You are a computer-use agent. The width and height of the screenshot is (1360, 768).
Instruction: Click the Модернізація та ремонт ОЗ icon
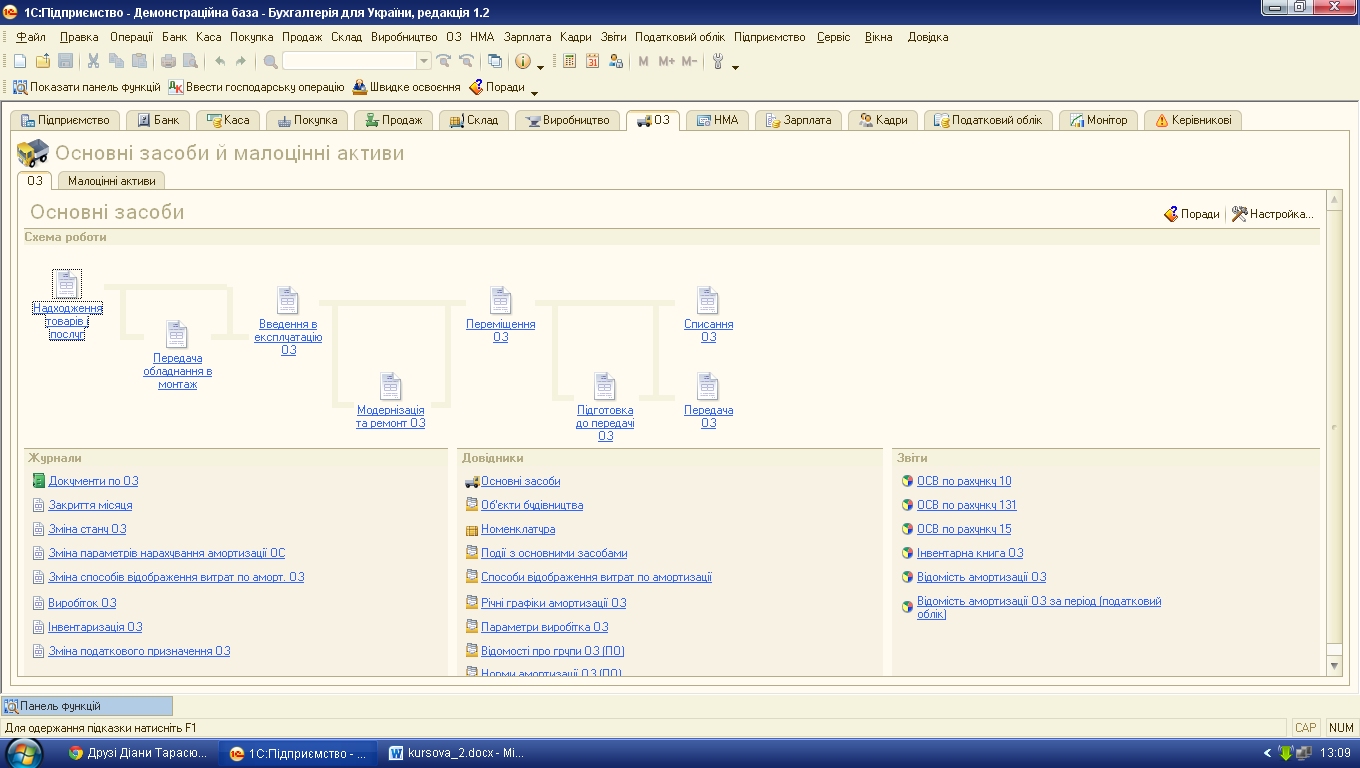[x=391, y=386]
